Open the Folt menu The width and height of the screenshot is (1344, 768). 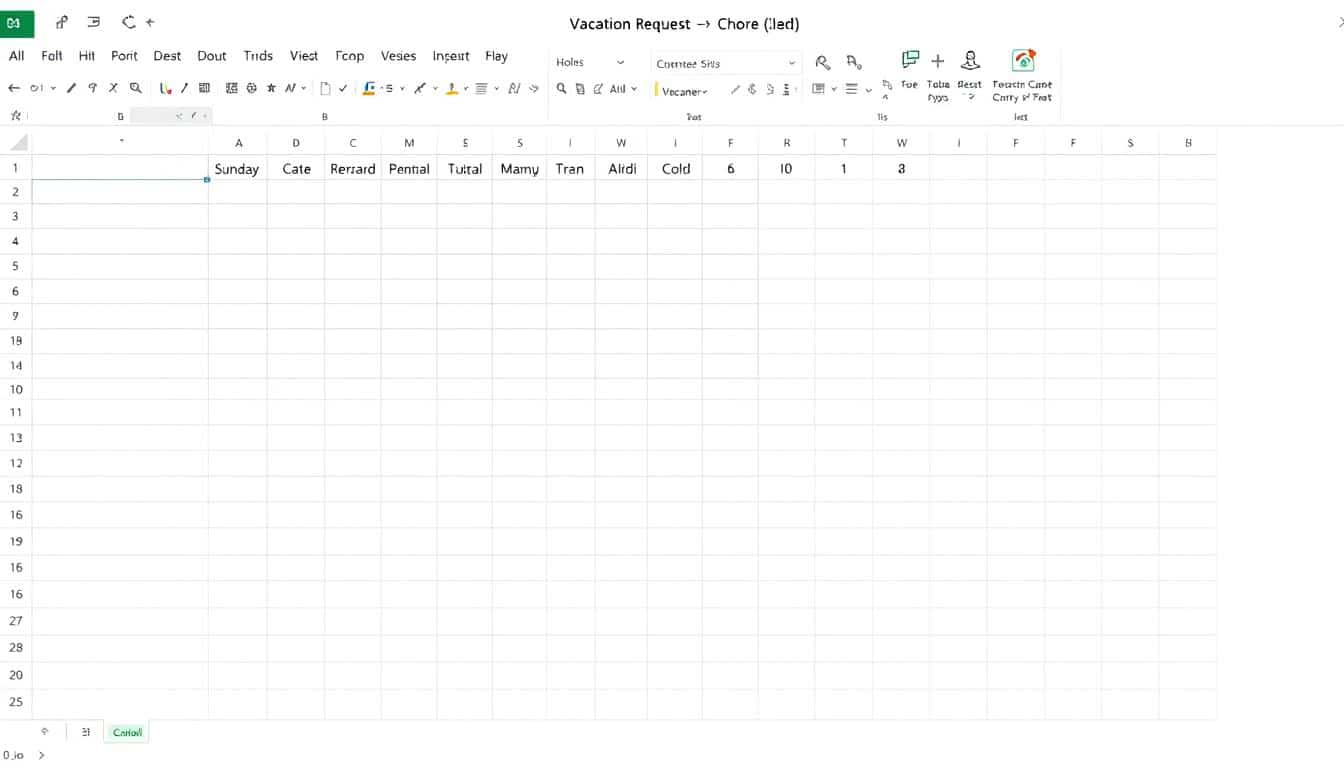point(52,56)
